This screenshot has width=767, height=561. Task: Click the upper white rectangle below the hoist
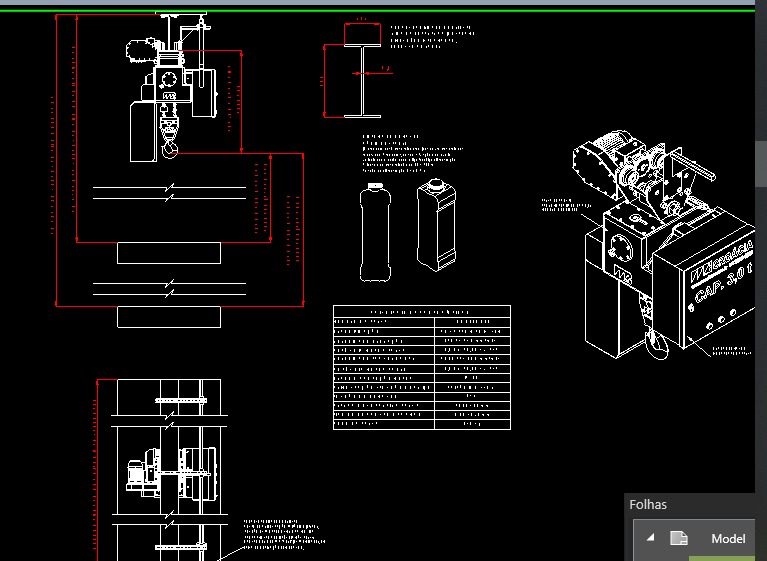point(168,253)
